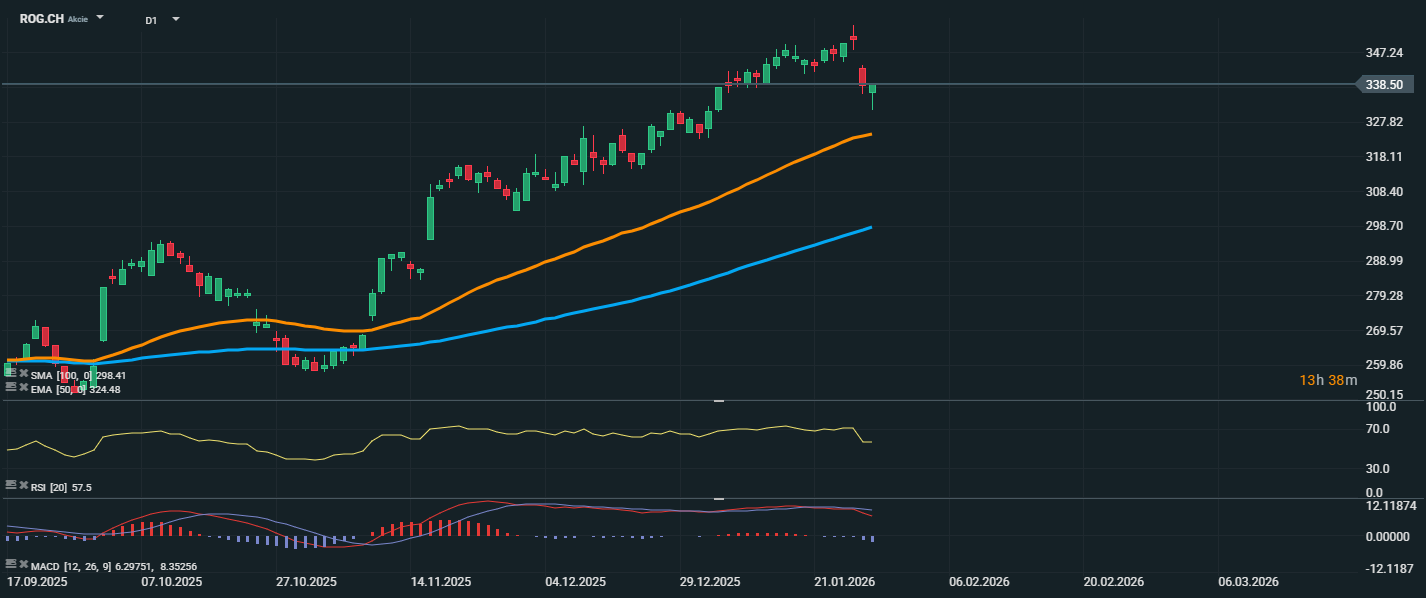Screen dimensions: 1426x598
Task: Expand the D1 timeframe dropdown arrow
Action: pyautogui.click(x=176, y=19)
